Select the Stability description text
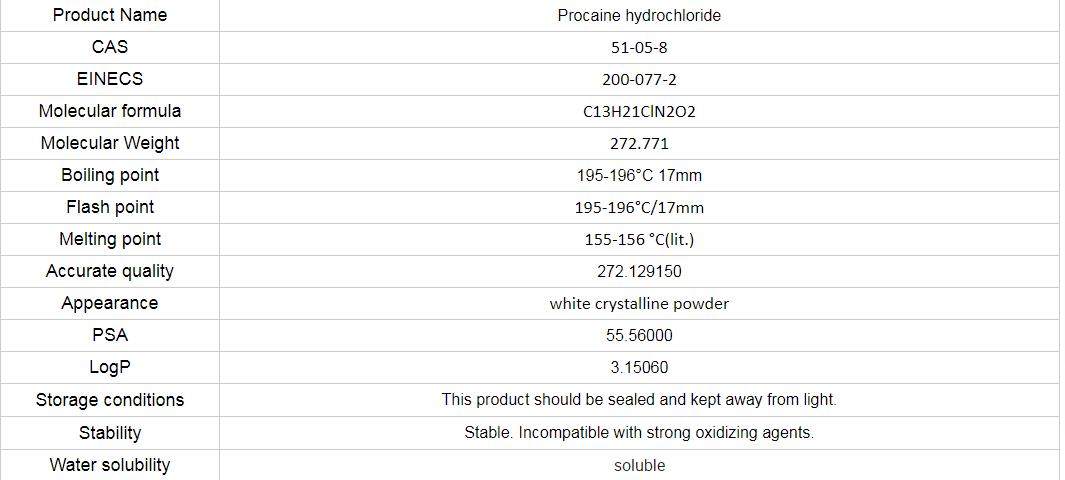Viewport: 1065px width, 480px height. (639, 432)
